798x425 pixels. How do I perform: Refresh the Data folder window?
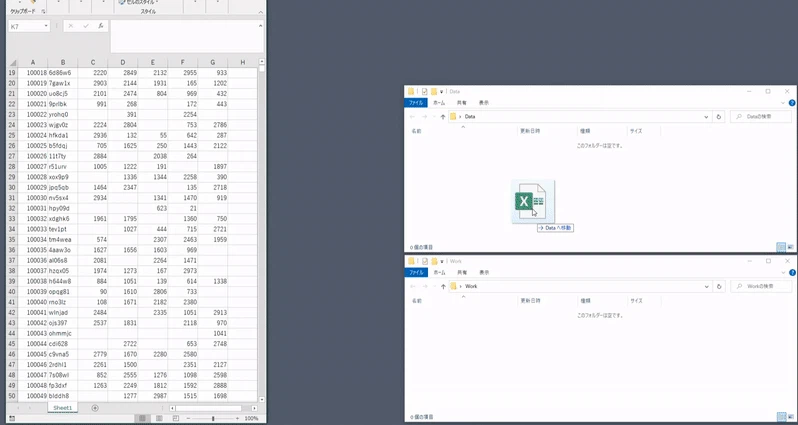[x=719, y=117]
